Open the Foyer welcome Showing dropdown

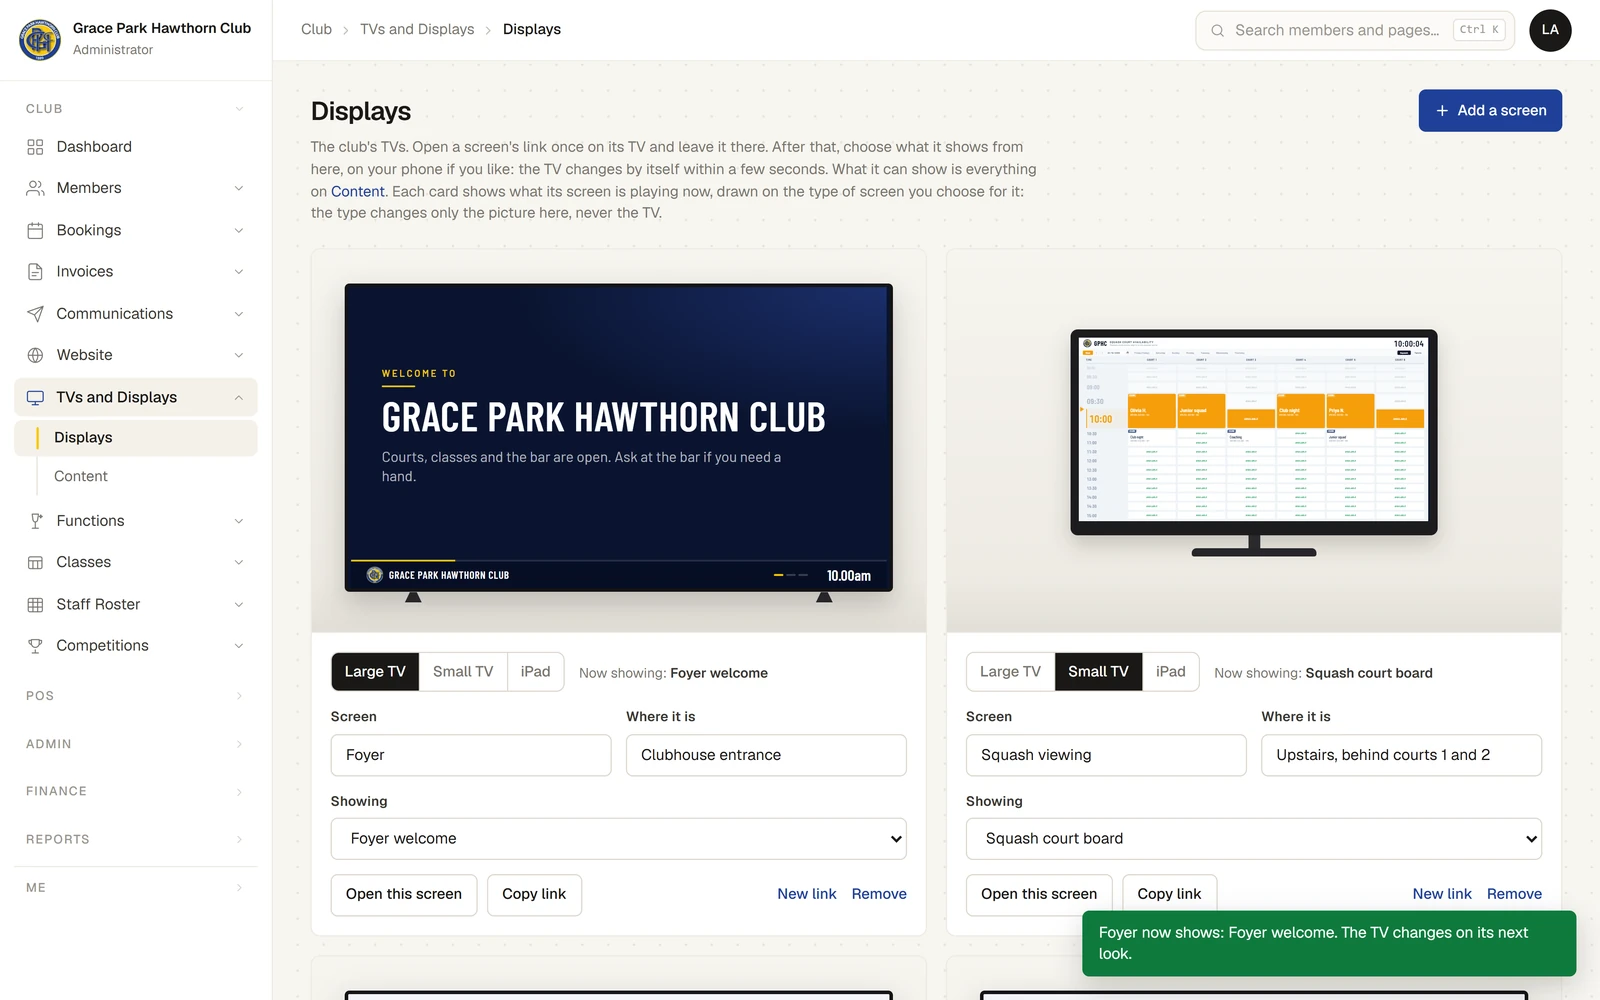(619, 839)
